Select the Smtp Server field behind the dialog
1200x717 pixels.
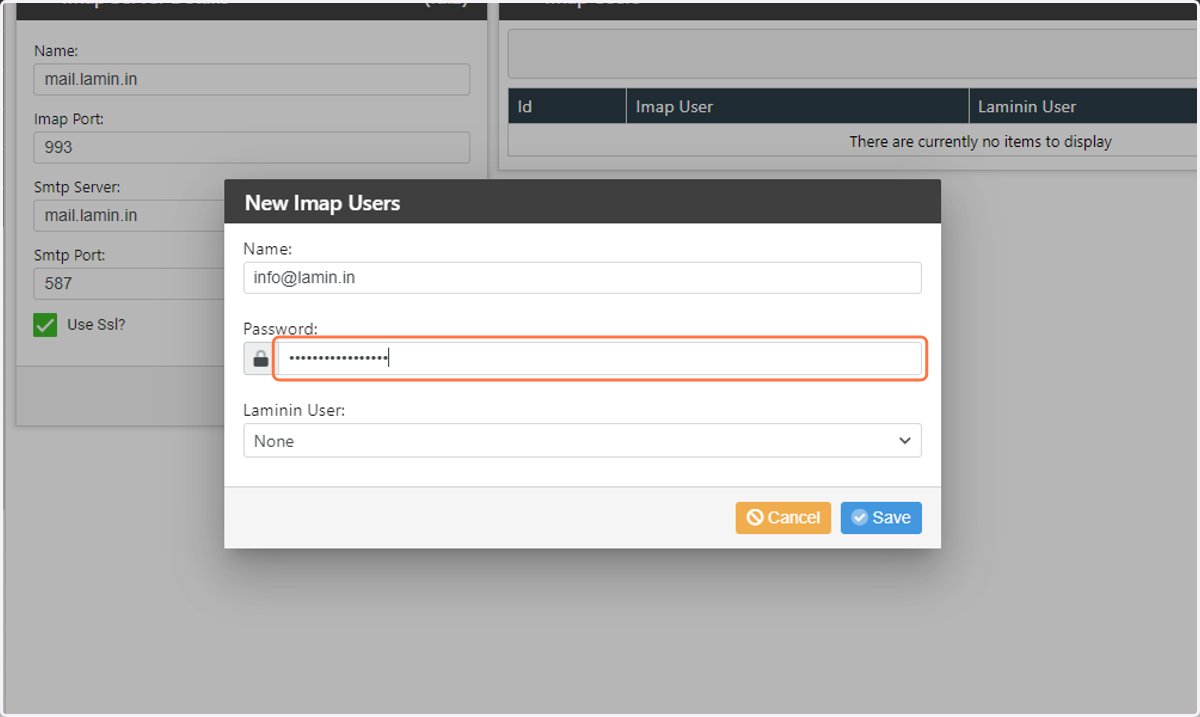[129, 215]
